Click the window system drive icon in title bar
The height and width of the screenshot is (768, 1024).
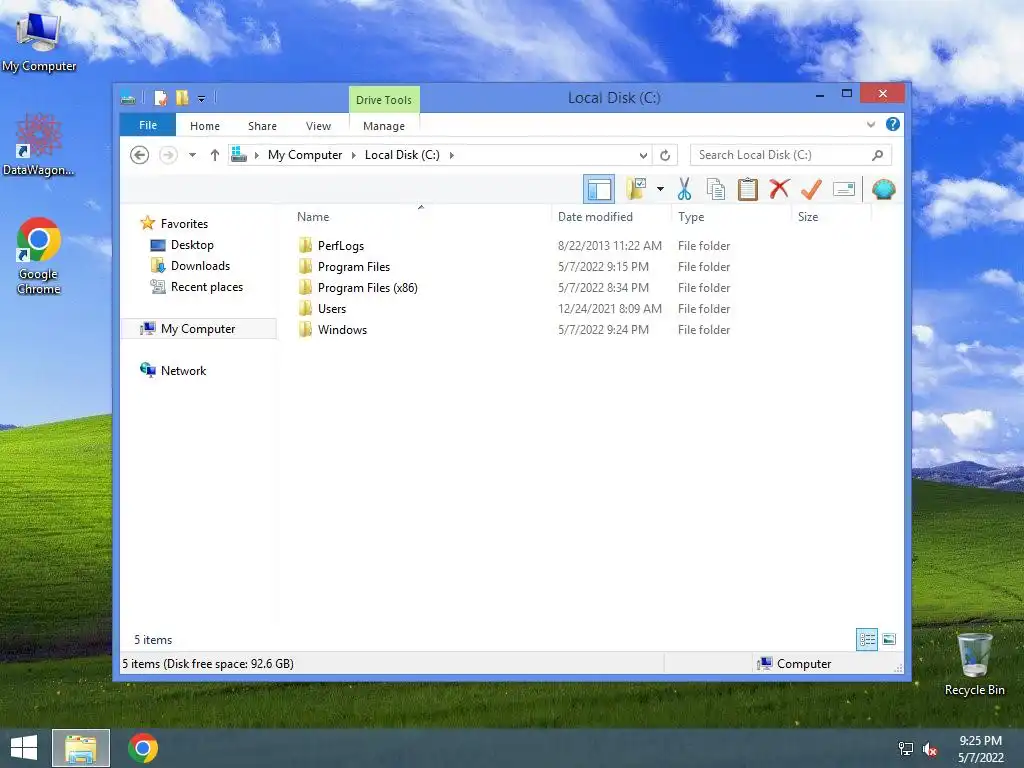coord(128,99)
